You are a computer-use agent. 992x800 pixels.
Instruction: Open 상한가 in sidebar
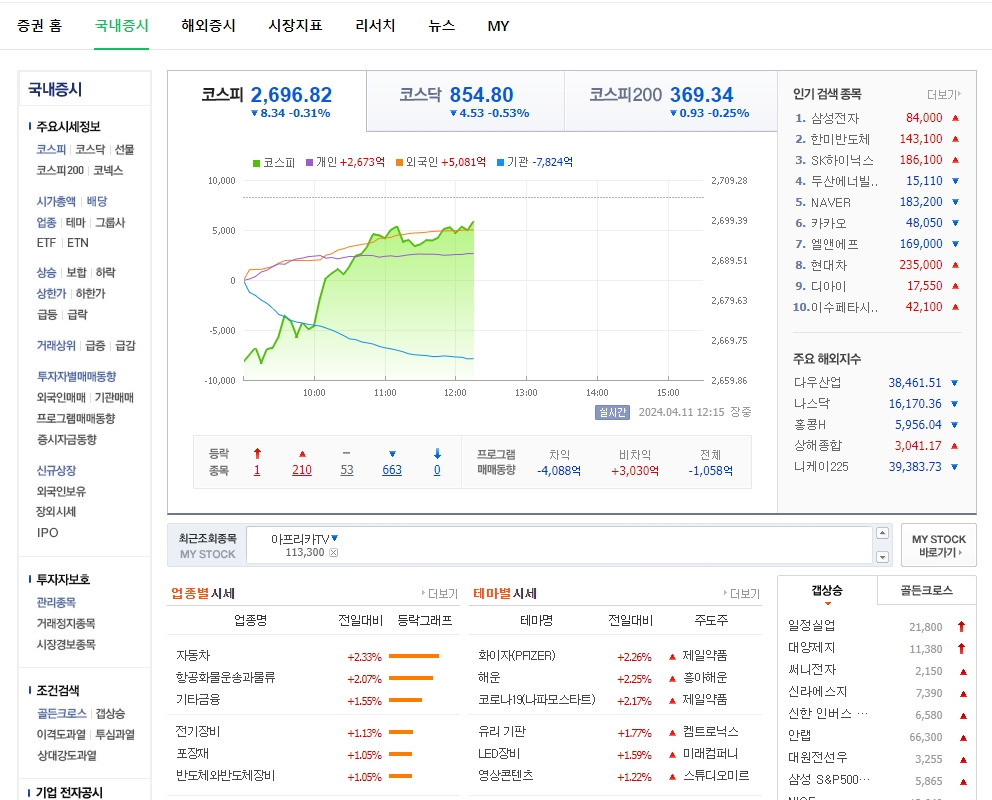(x=51, y=293)
